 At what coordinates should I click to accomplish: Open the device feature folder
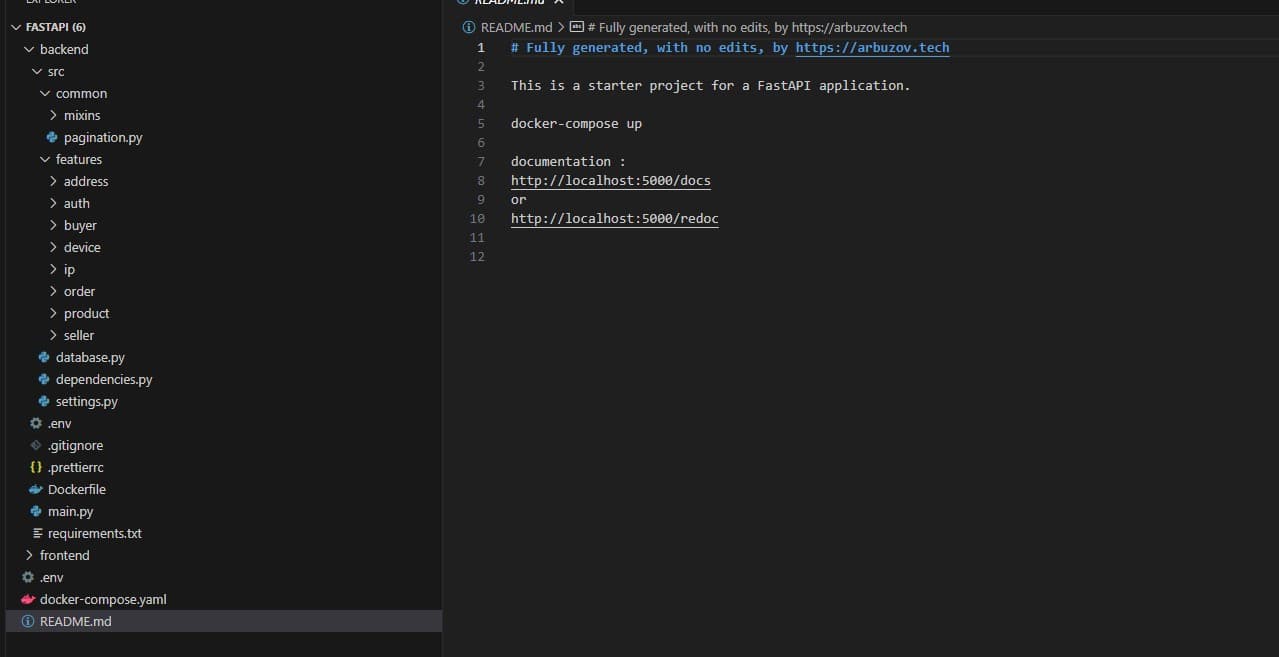pyautogui.click(x=82, y=247)
